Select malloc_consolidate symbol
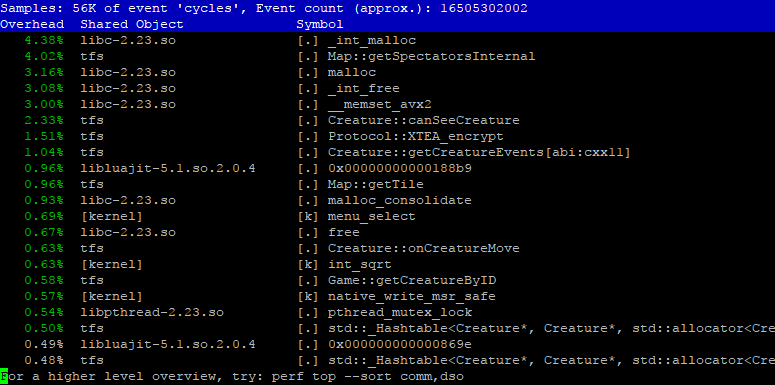This screenshot has width=775, height=385. [x=399, y=201]
